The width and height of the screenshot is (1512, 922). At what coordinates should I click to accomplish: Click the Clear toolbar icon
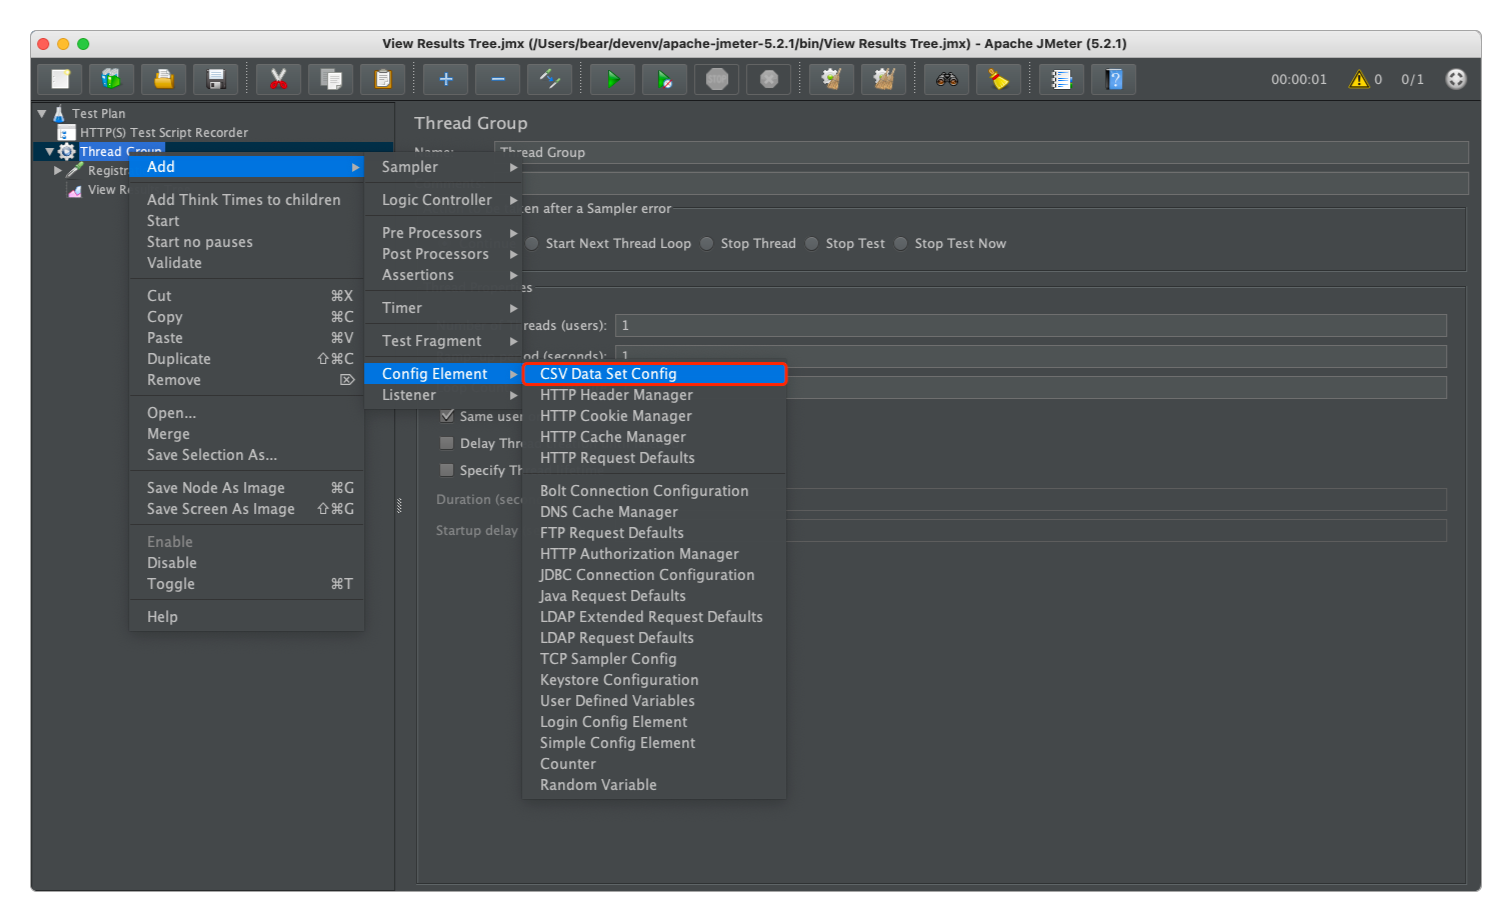832,79
